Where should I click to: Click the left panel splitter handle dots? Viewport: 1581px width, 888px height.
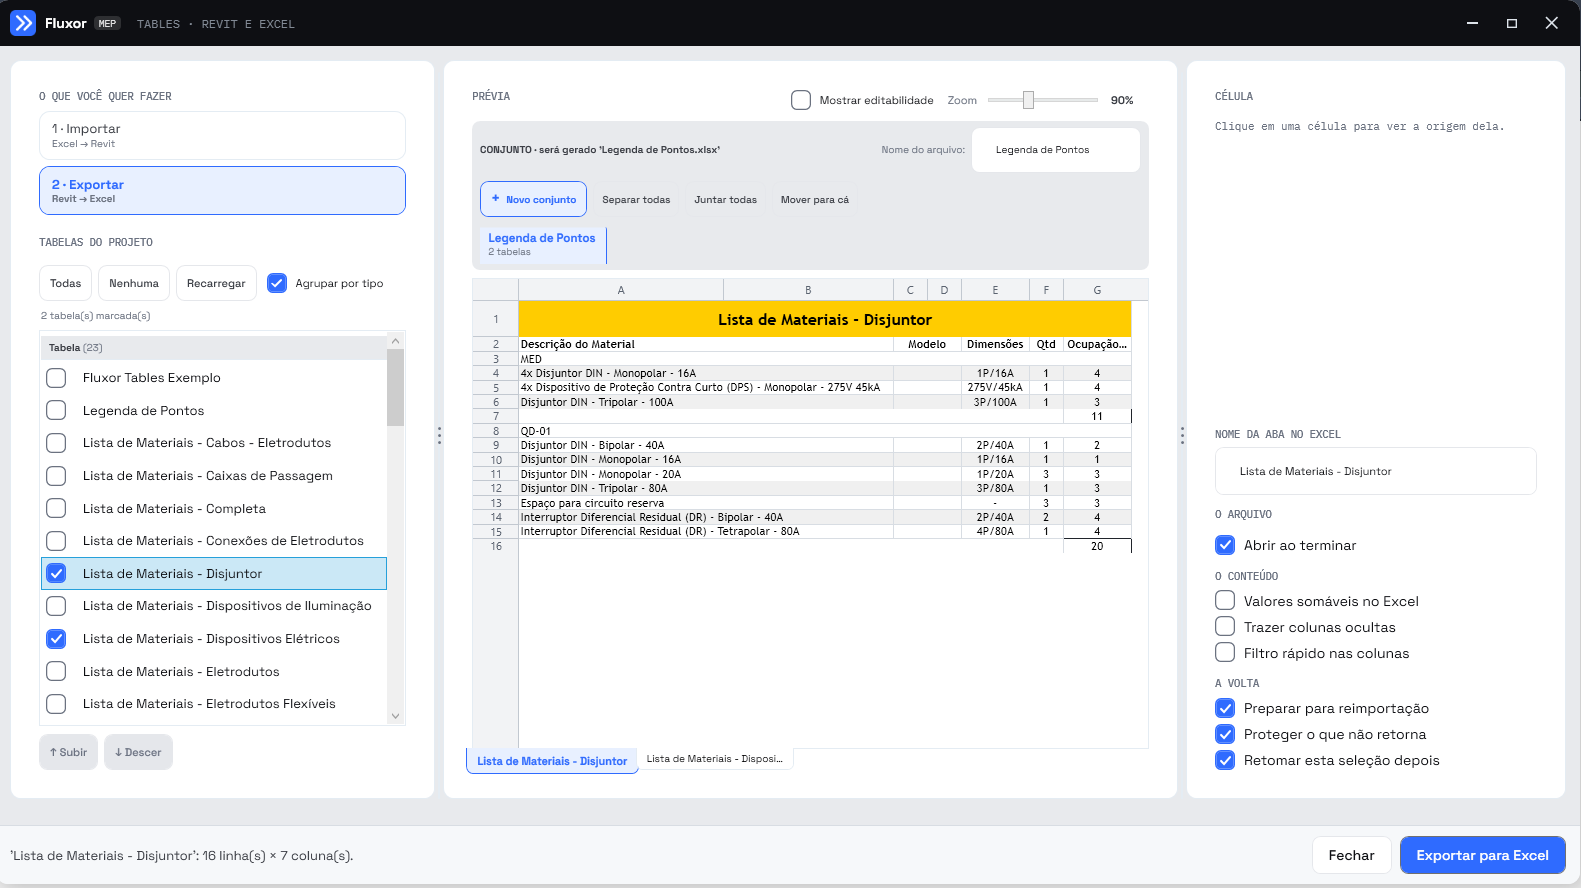(x=439, y=435)
